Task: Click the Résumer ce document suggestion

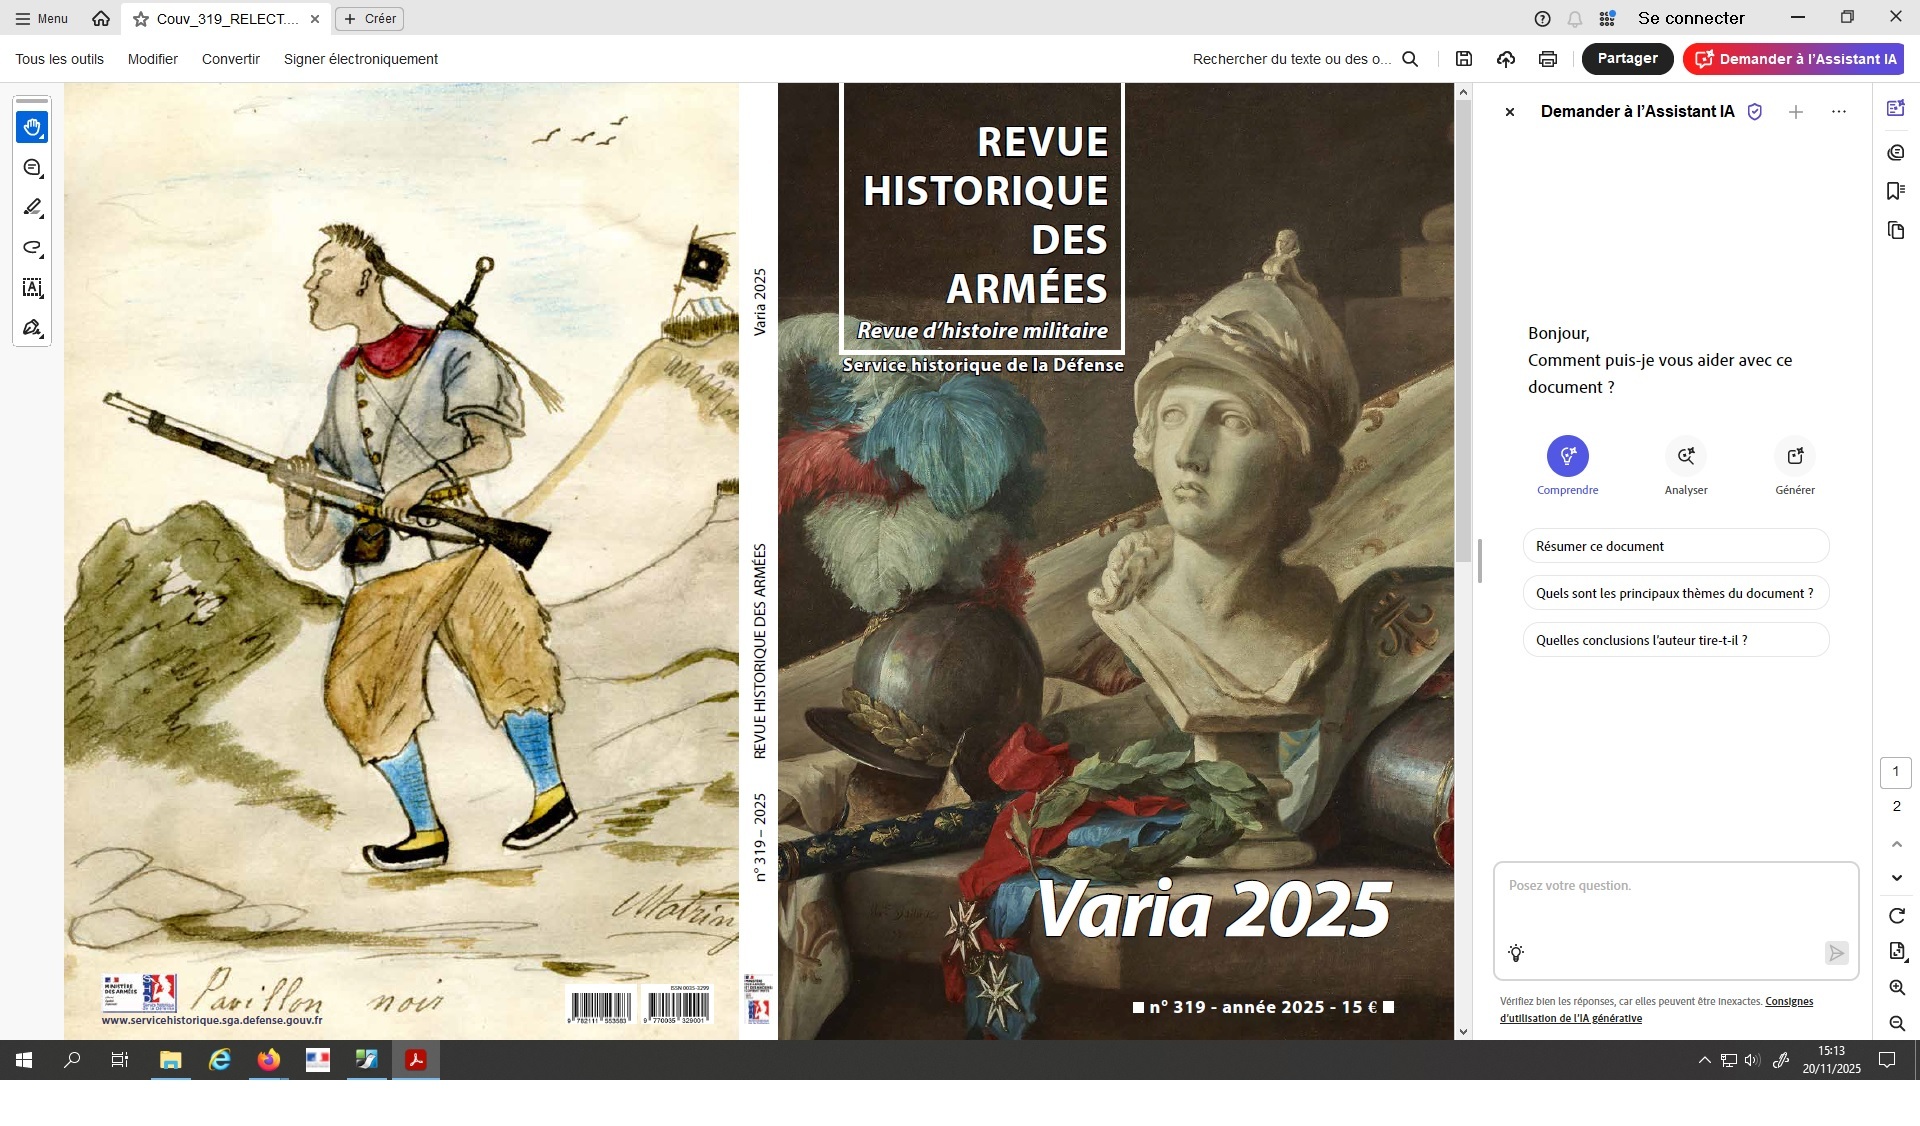Action: tap(1675, 546)
